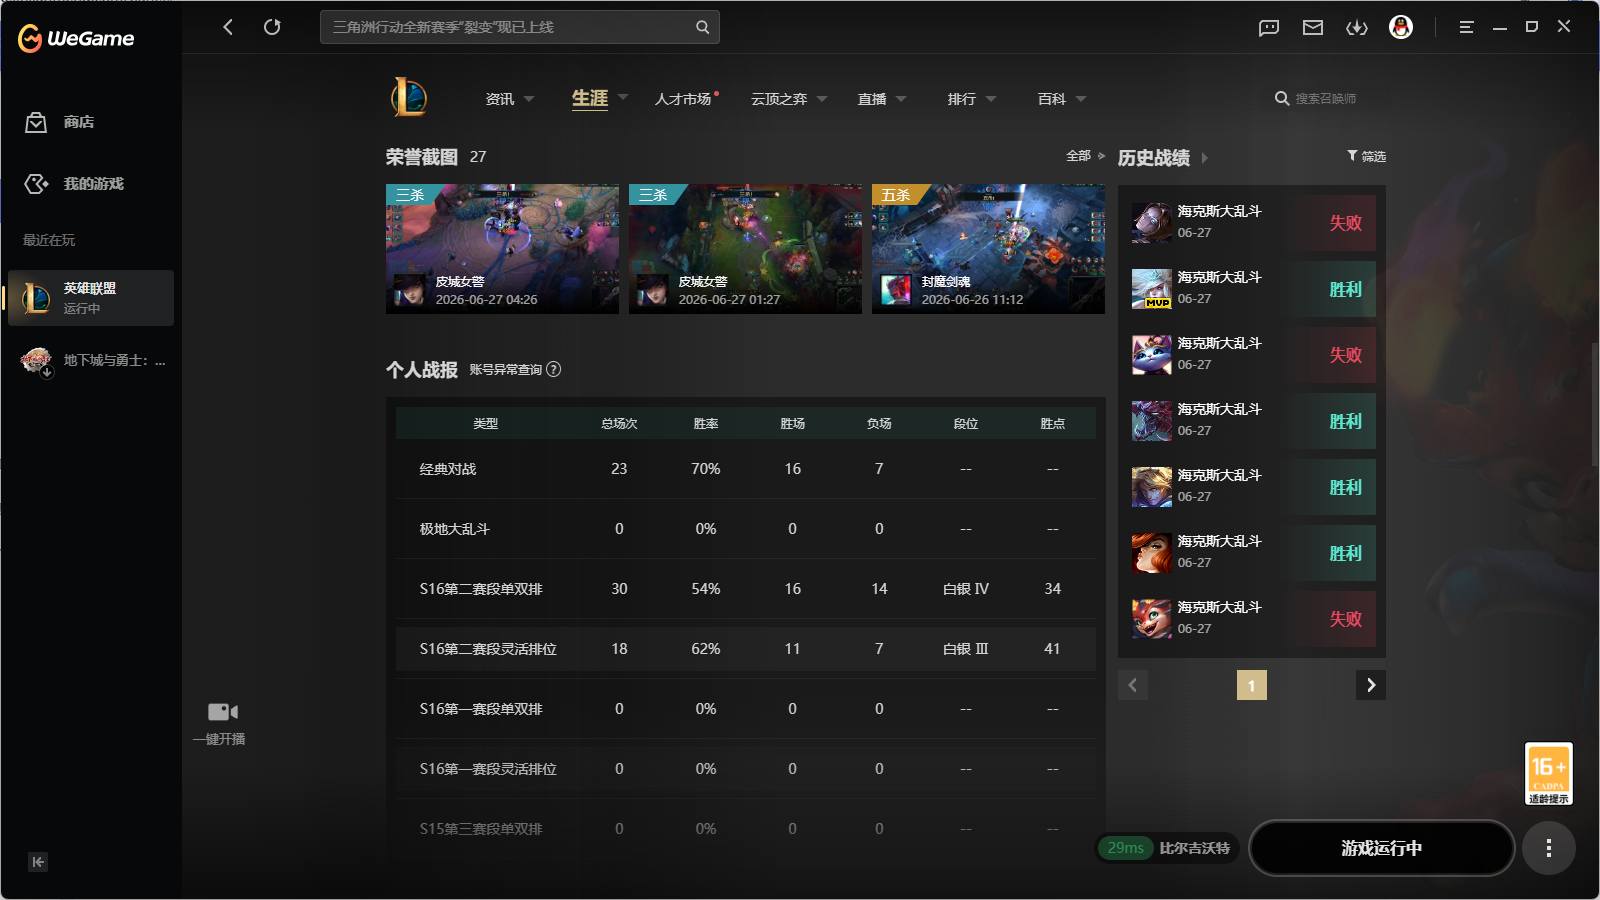The height and width of the screenshot is (900, 1600).
Task: Select the 极地大乱斗 stats row
Action: 745,529
